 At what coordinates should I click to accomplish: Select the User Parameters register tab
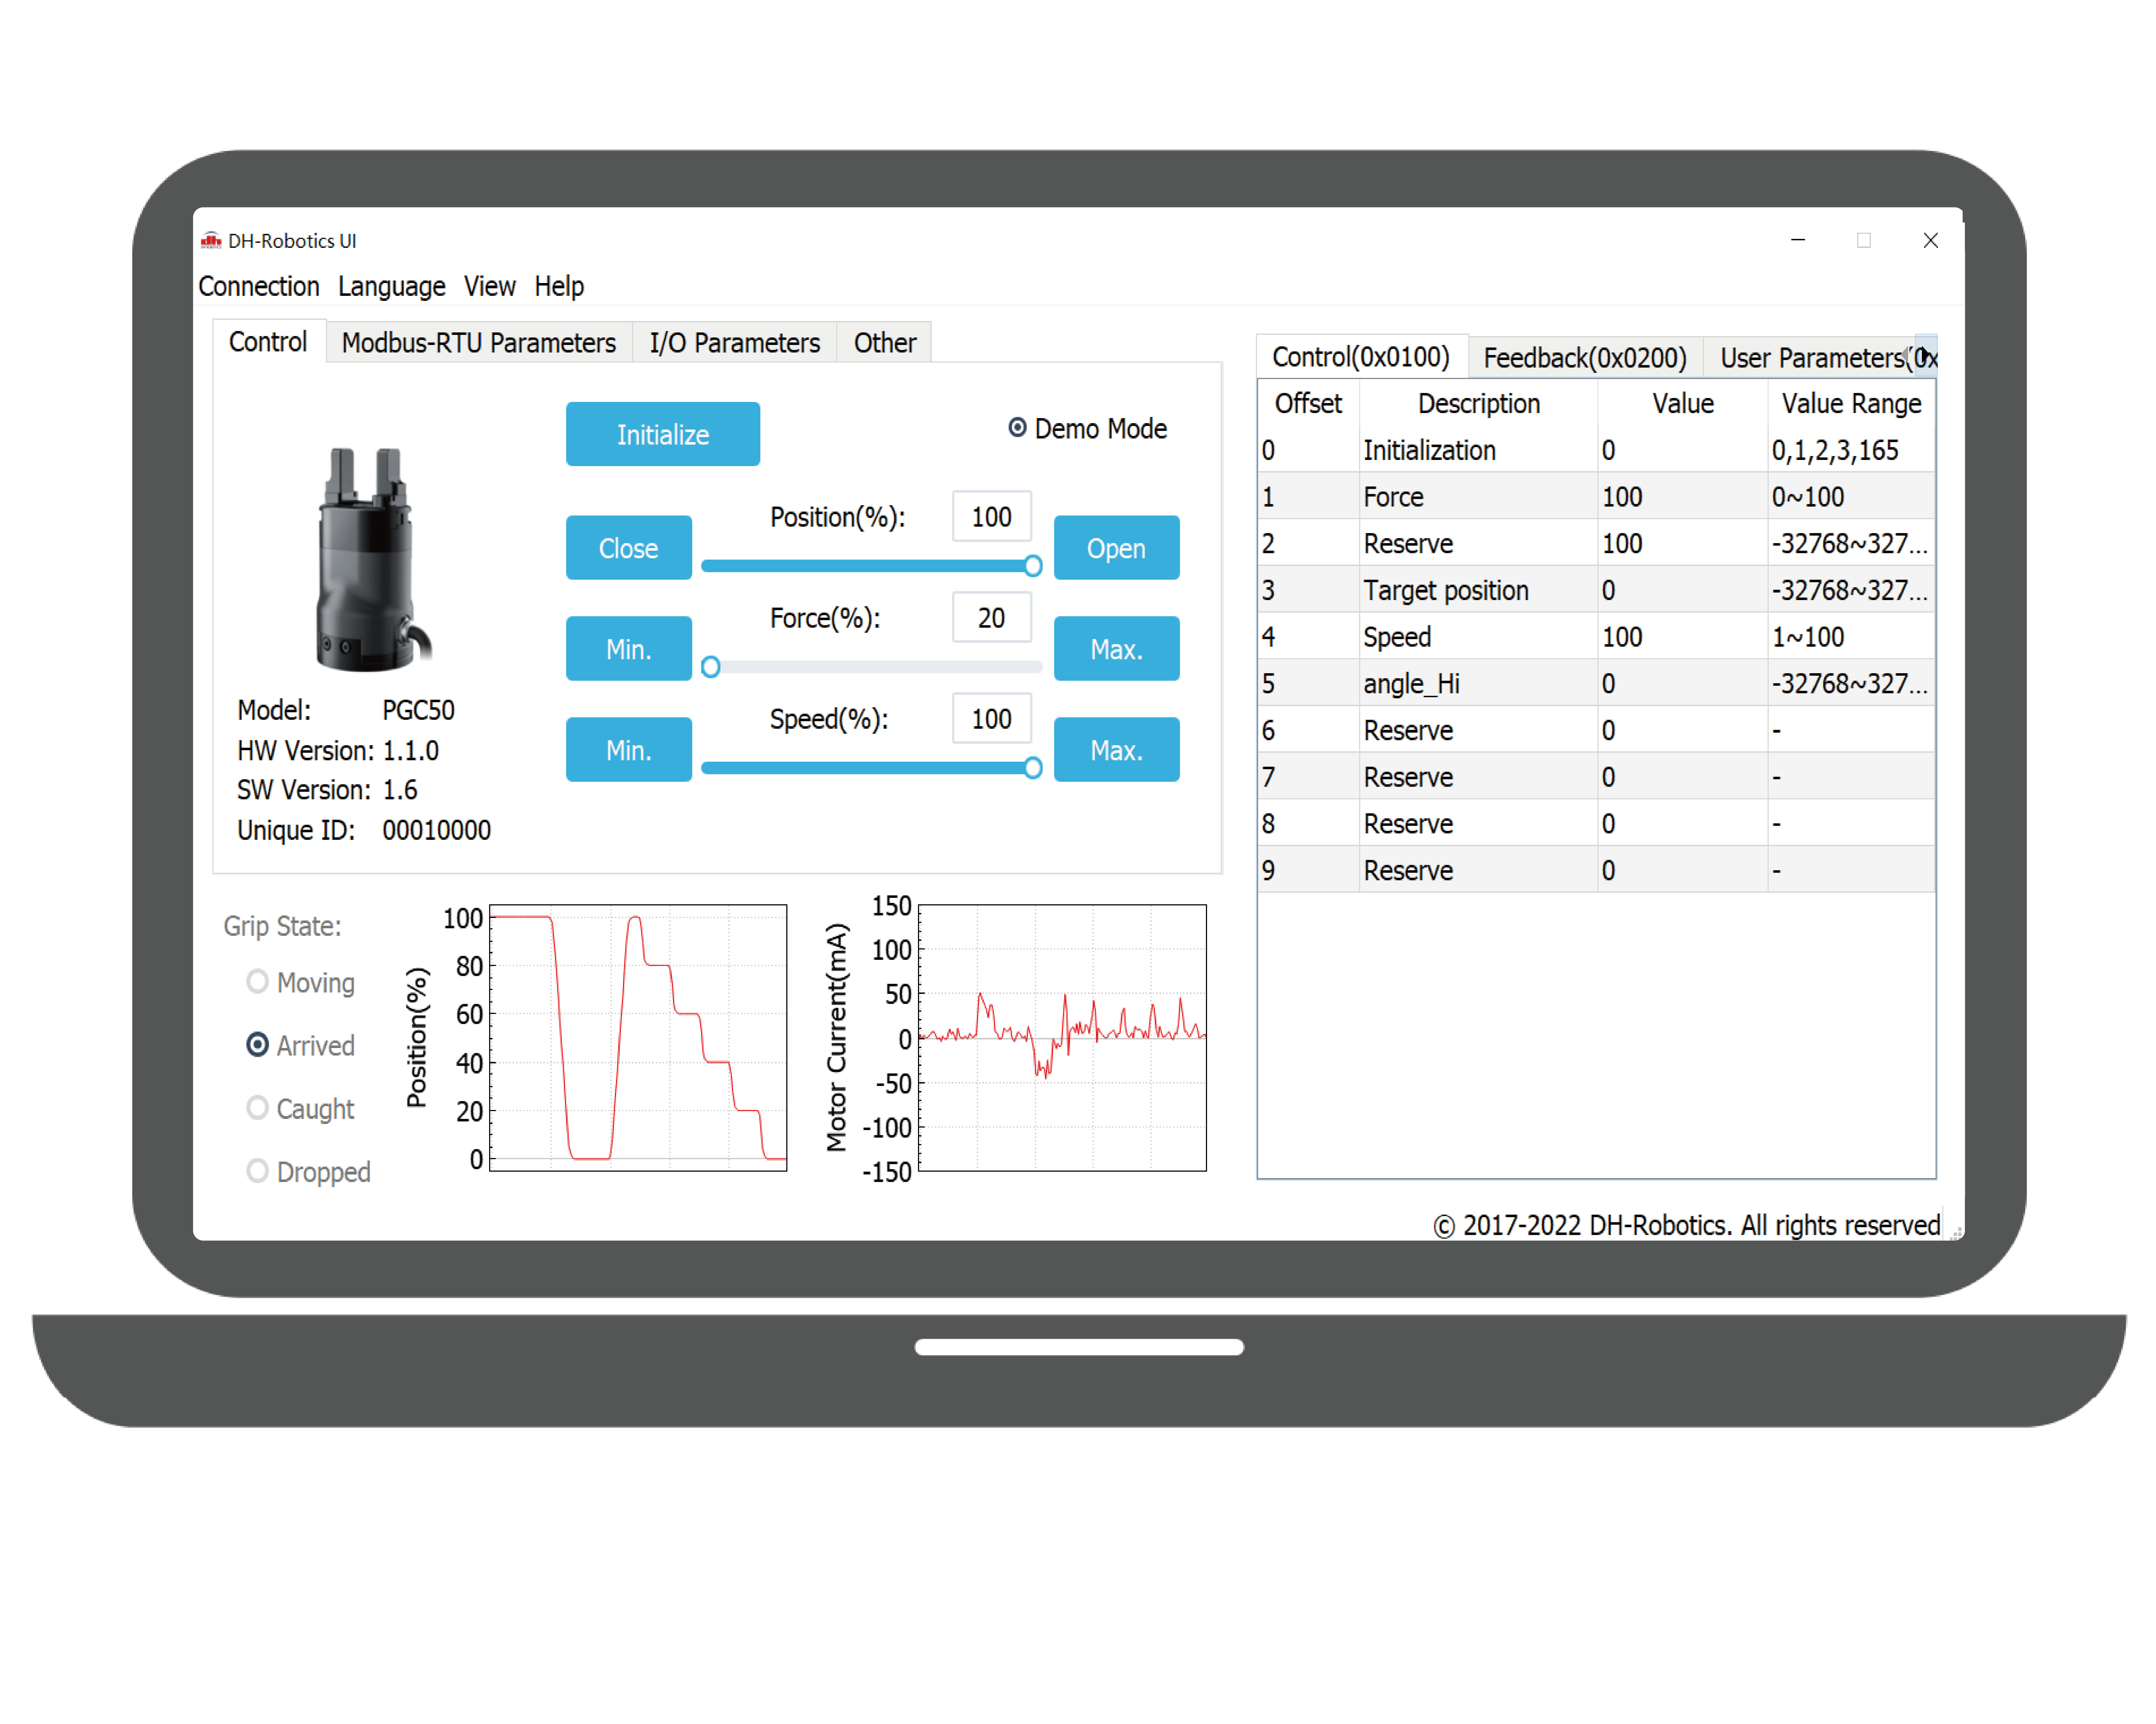(1810, 358)
